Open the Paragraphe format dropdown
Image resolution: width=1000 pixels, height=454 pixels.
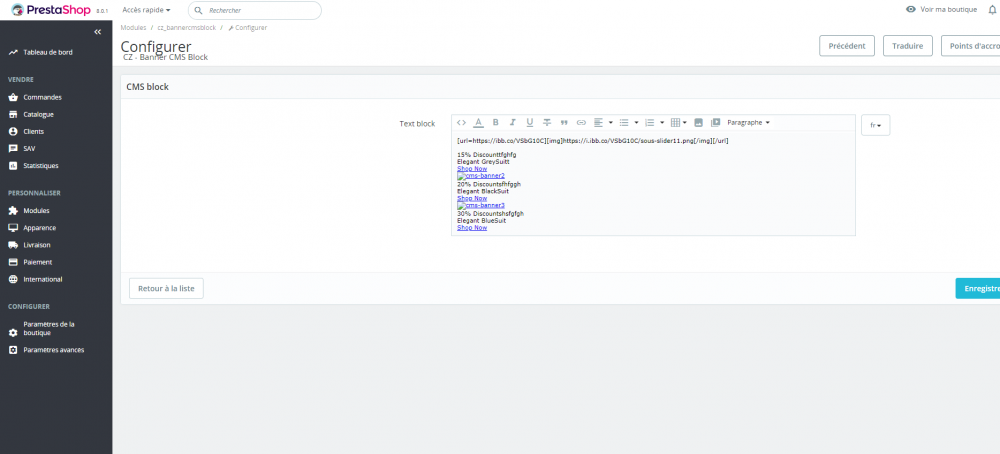749,122
